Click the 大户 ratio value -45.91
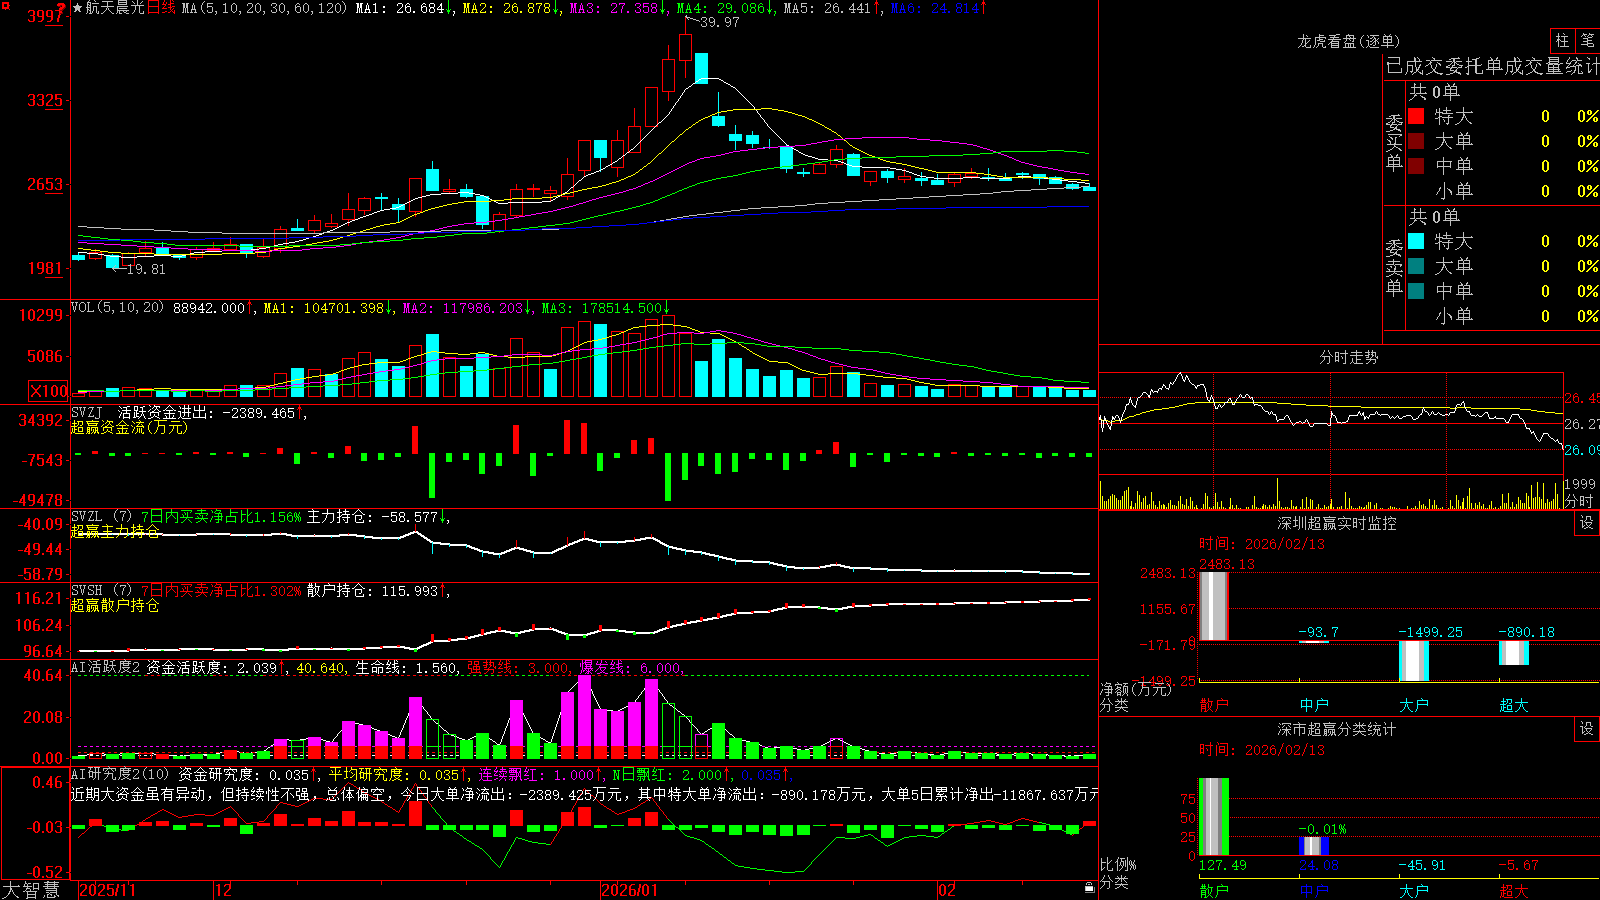1600x900 pixels. (x=1422, y=865)
